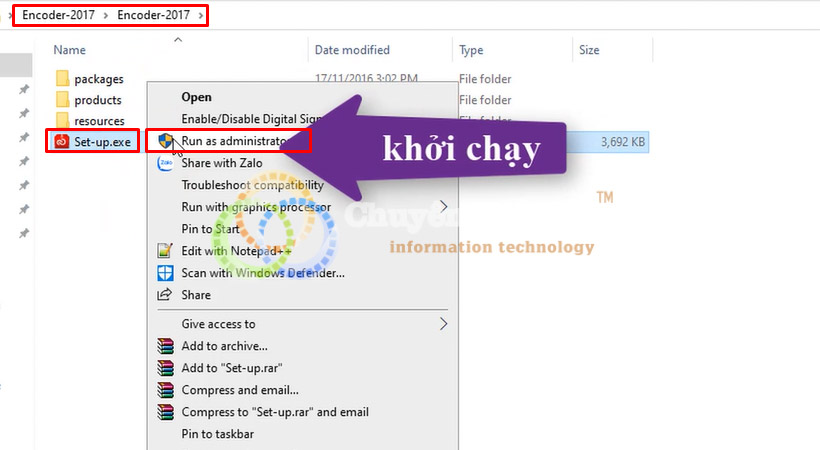820x450 pixels.
Task: Expand the breadcrumb chevron after last Encoder-2017
Action: (x=201, y=15)
